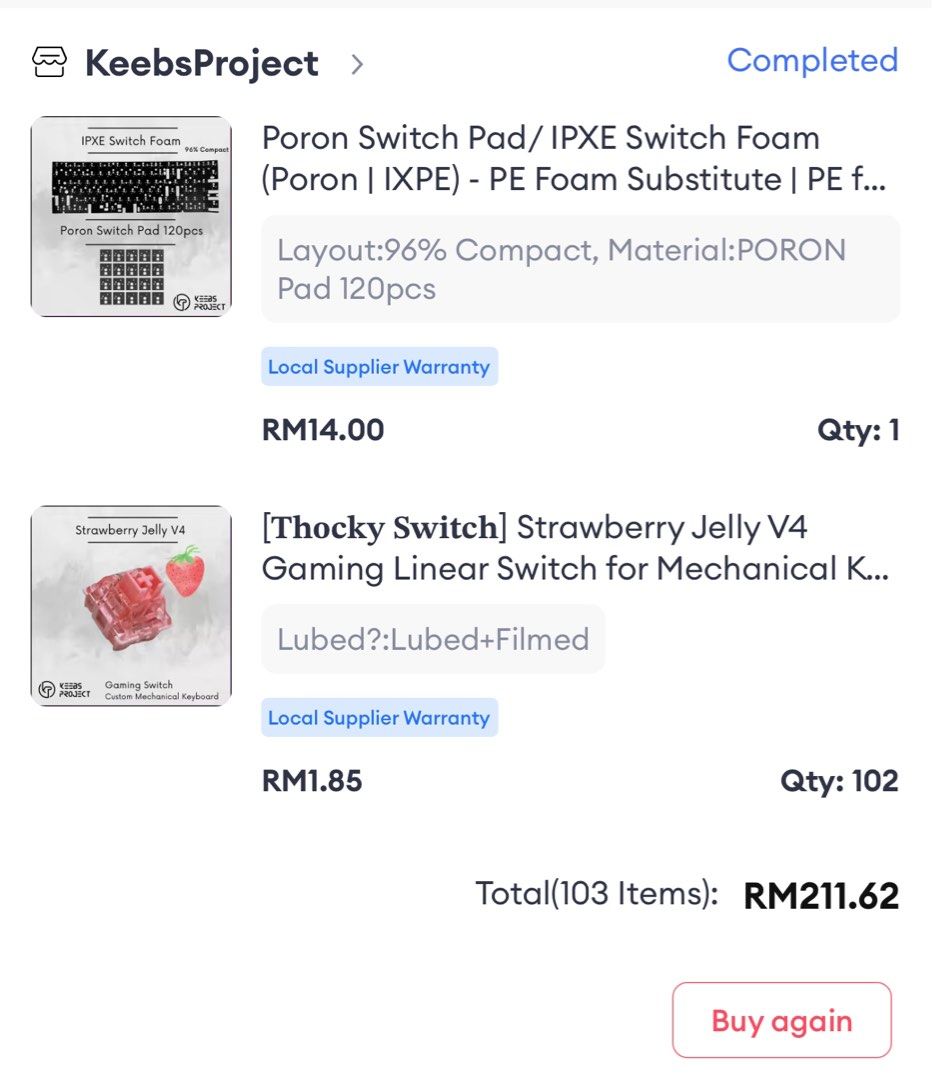Click the Local Supplier Warranty badge on Strawberry Jelly
932x1080 pixels.
[x=379, y=717]
